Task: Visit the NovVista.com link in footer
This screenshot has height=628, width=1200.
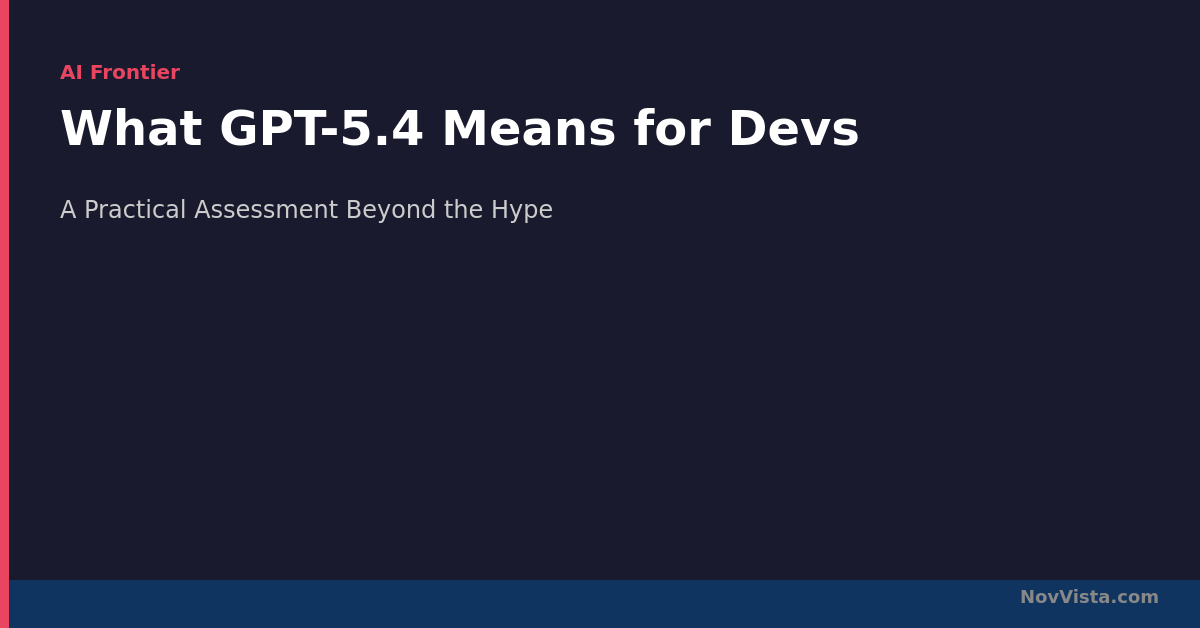Action: coord(1089,597)
